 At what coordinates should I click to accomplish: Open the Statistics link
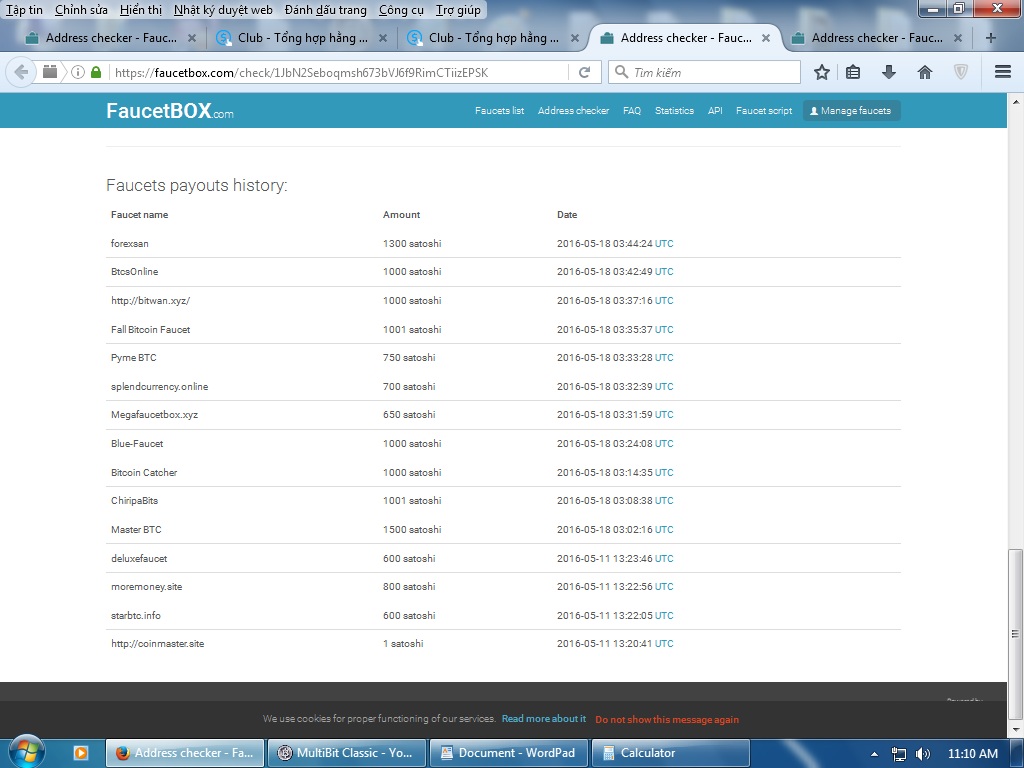coord(674,110)
